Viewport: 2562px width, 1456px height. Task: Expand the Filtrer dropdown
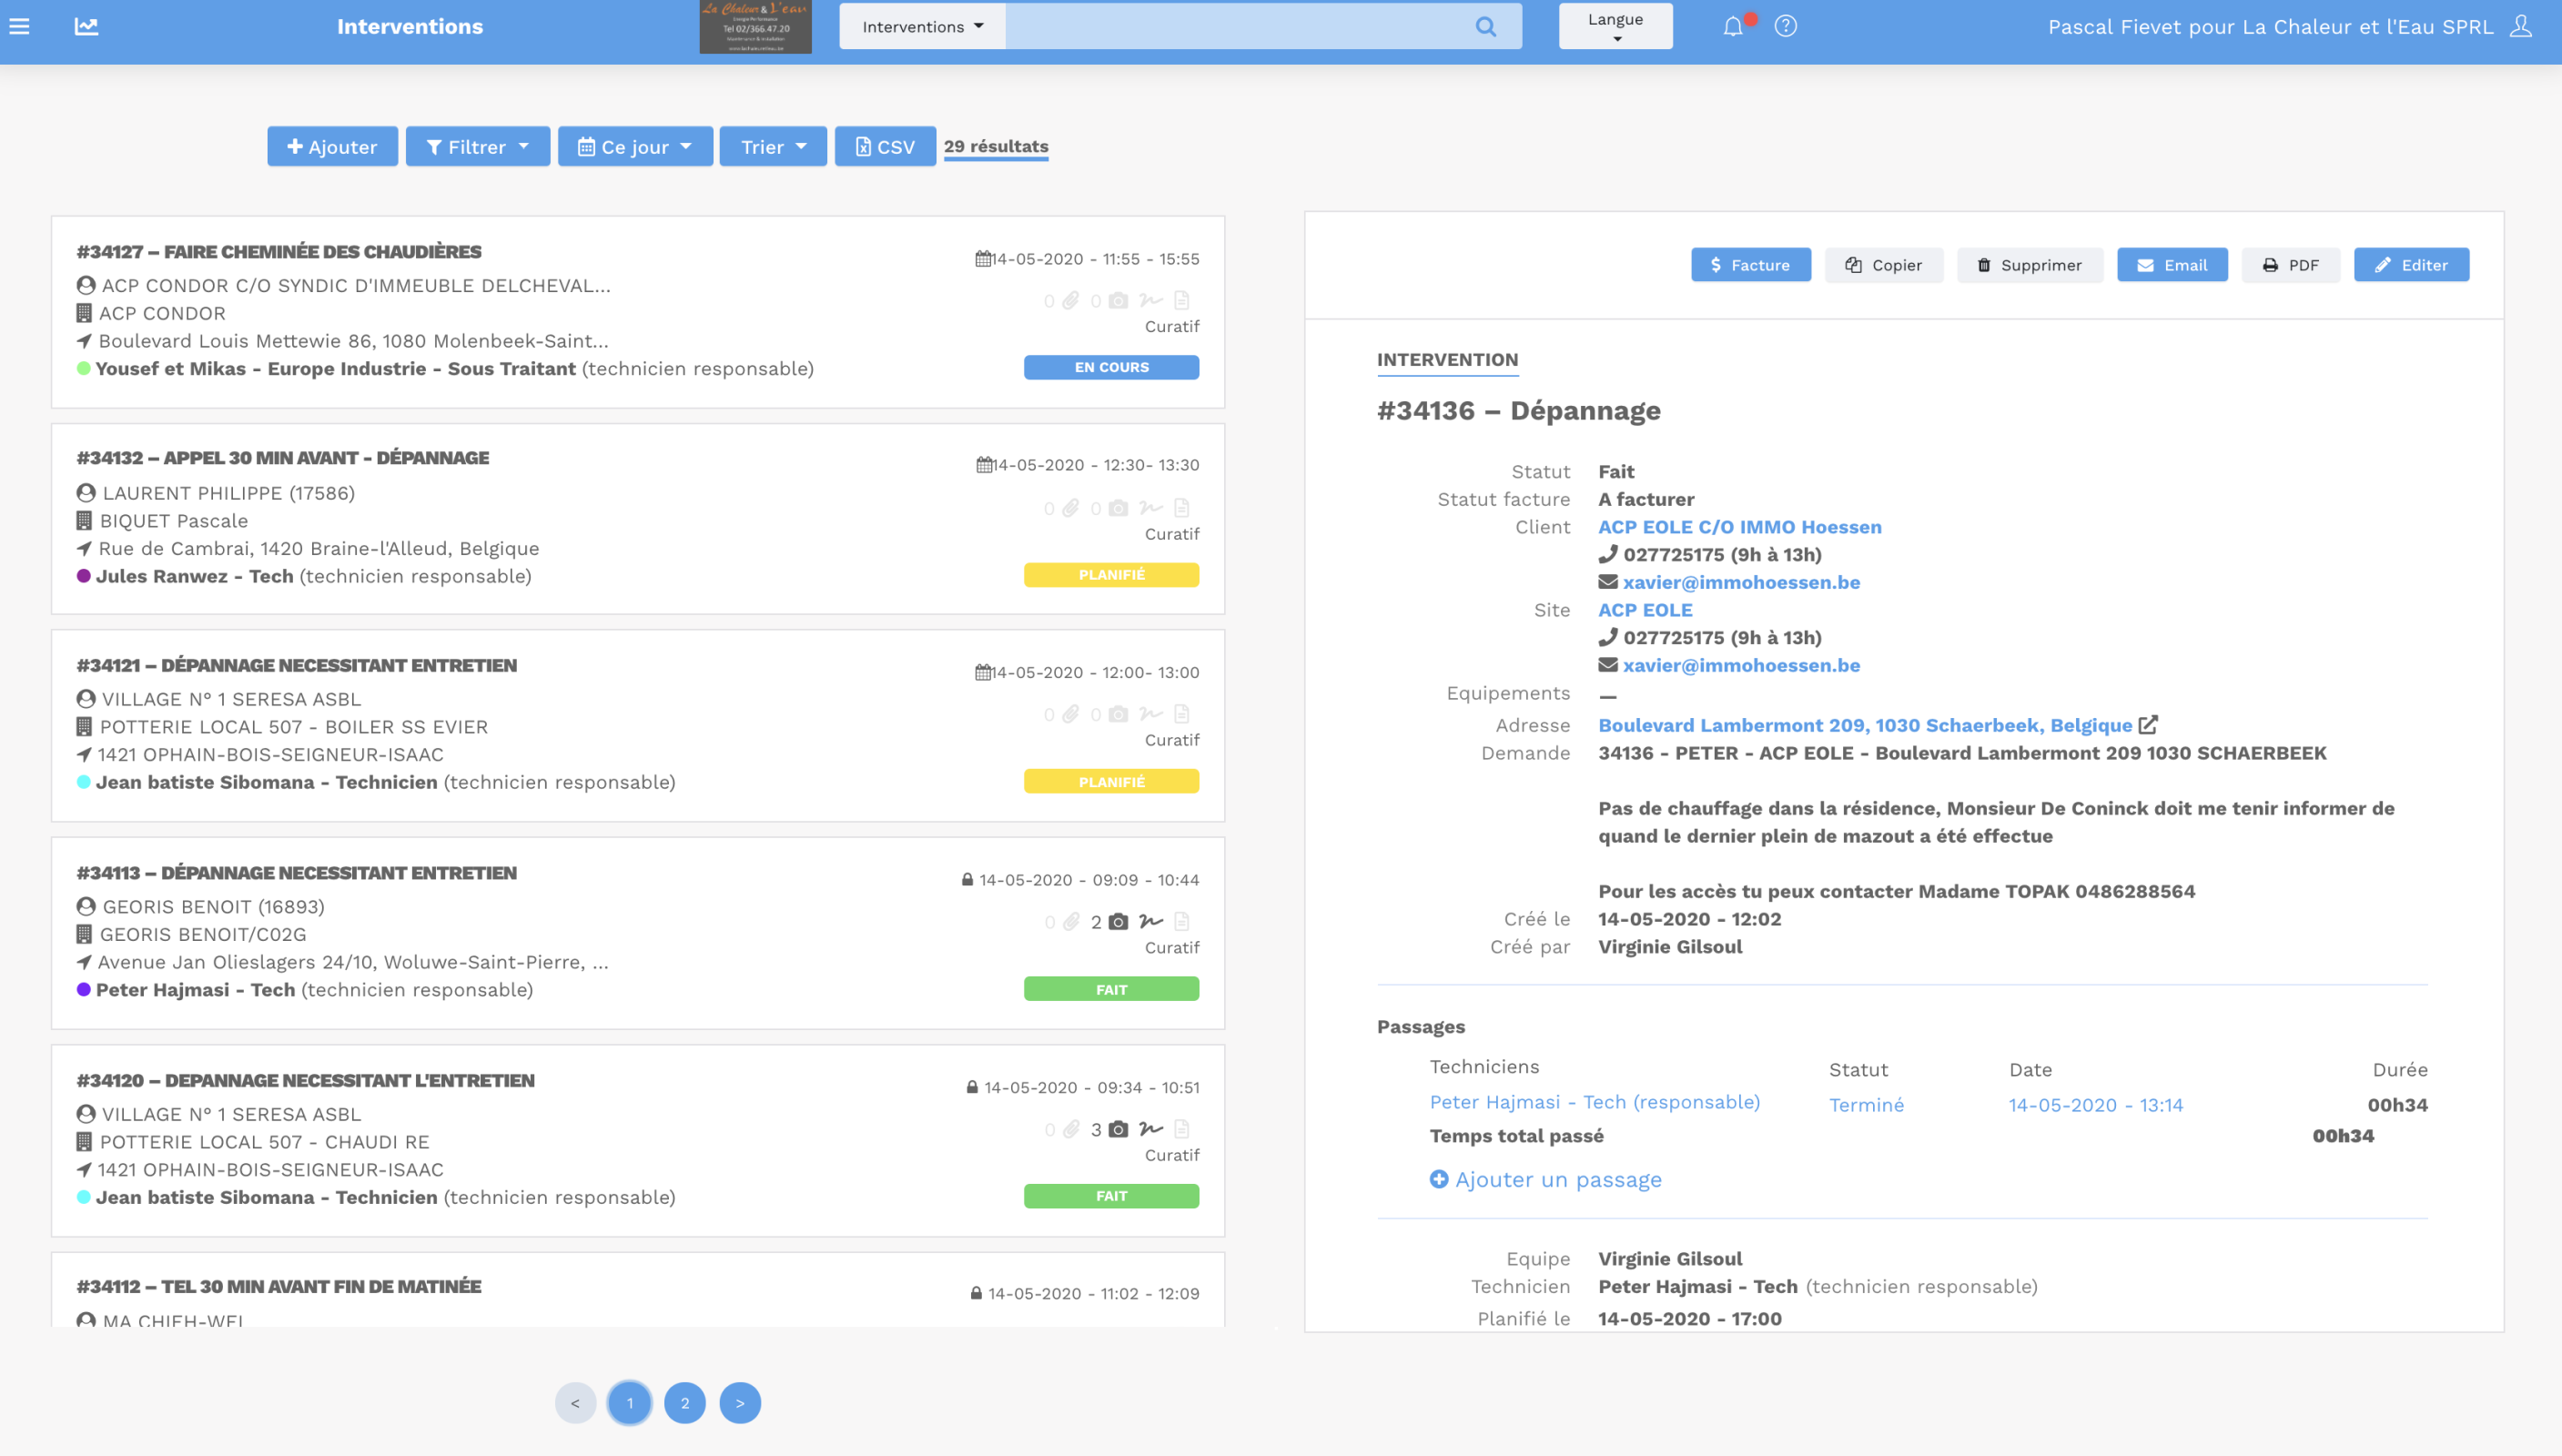[478, 147]
